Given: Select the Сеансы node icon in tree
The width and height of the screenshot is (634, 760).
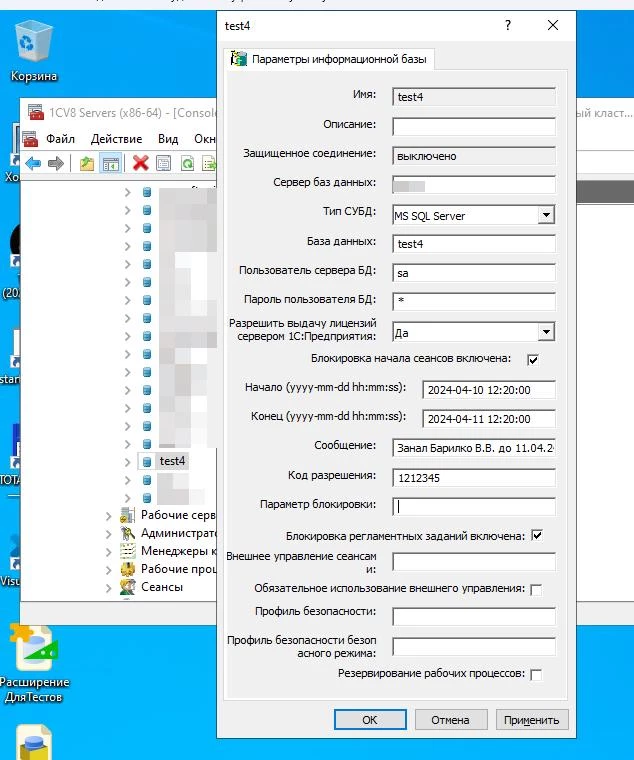Looking at the screenshot, I should point(128,587).
